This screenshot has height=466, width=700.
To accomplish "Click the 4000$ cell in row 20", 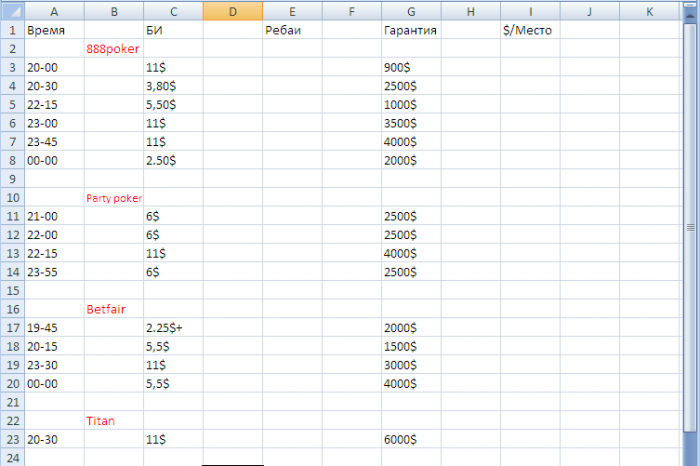I will pyautogui.click(x=411, y=383).
